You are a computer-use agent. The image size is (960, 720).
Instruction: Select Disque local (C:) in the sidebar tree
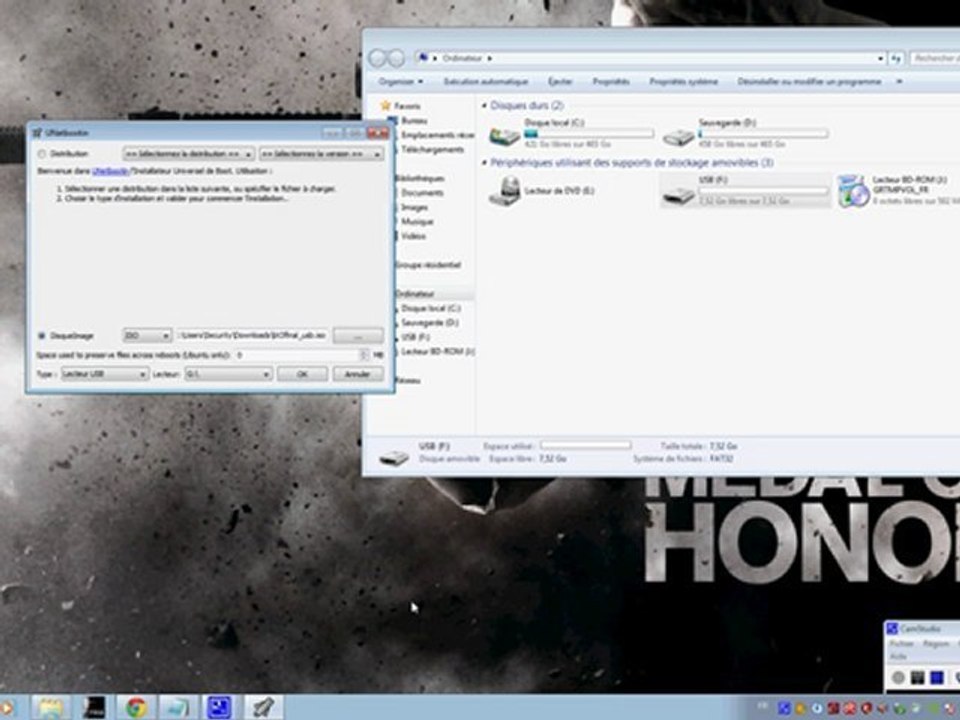click(430, 309)
